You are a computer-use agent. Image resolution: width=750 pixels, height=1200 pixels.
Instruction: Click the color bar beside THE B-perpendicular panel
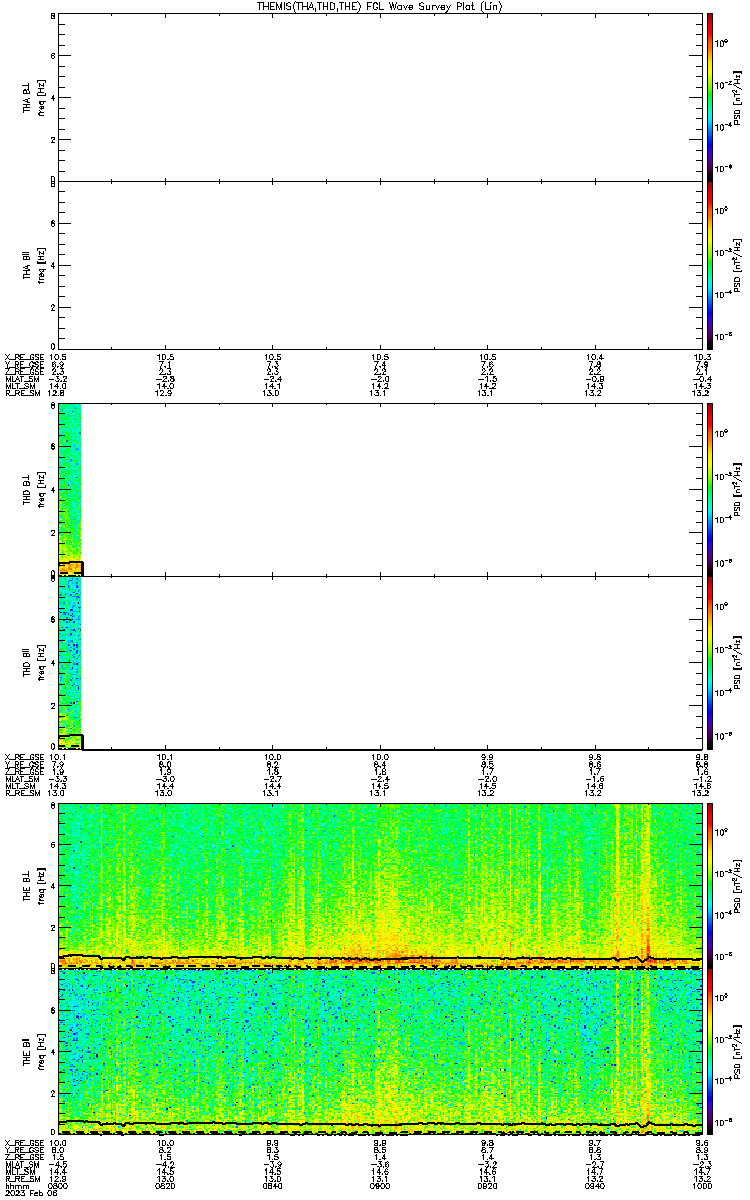[x=709, y=886]
